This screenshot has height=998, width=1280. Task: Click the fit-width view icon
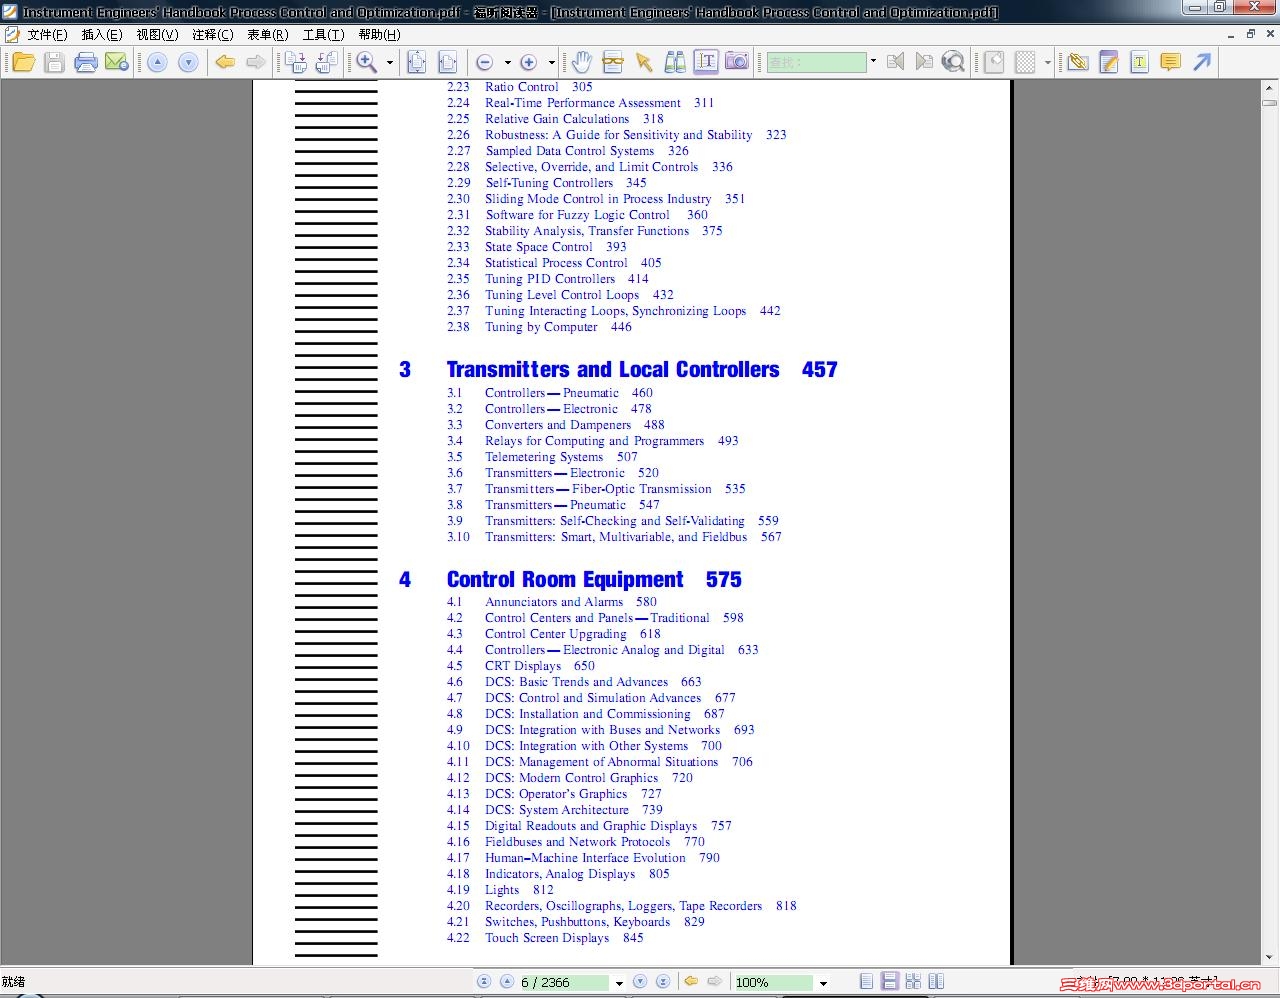447,62
